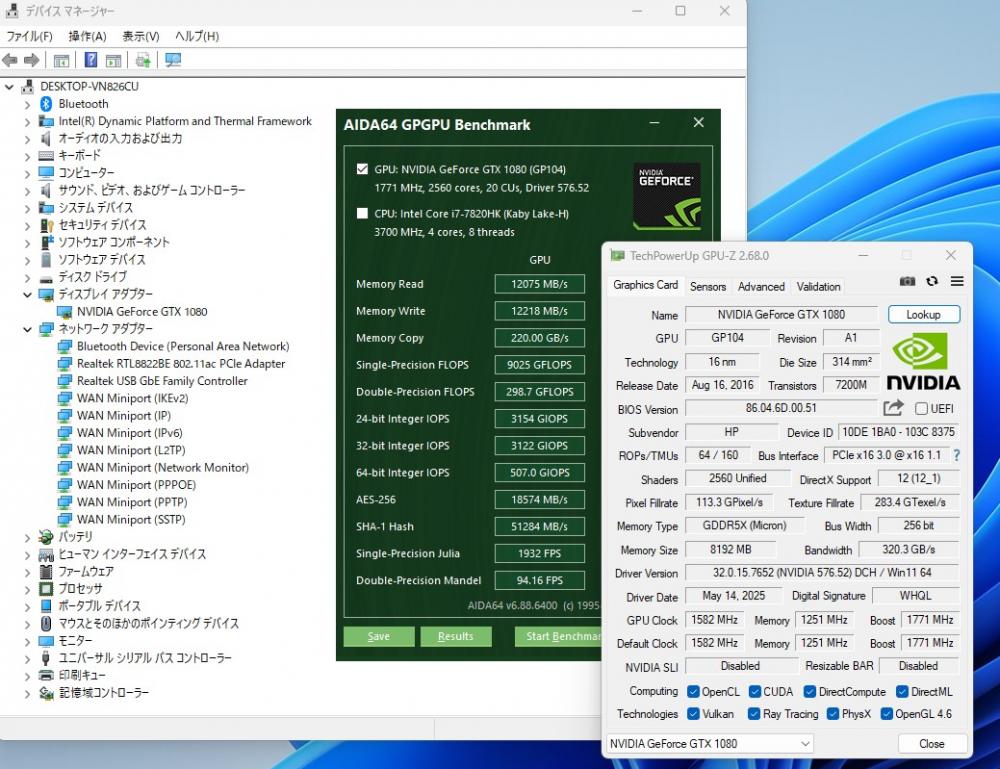Click the Bluetooth icon in the device tree
This screenshot has width=1000, height=769.
[46, 104]
